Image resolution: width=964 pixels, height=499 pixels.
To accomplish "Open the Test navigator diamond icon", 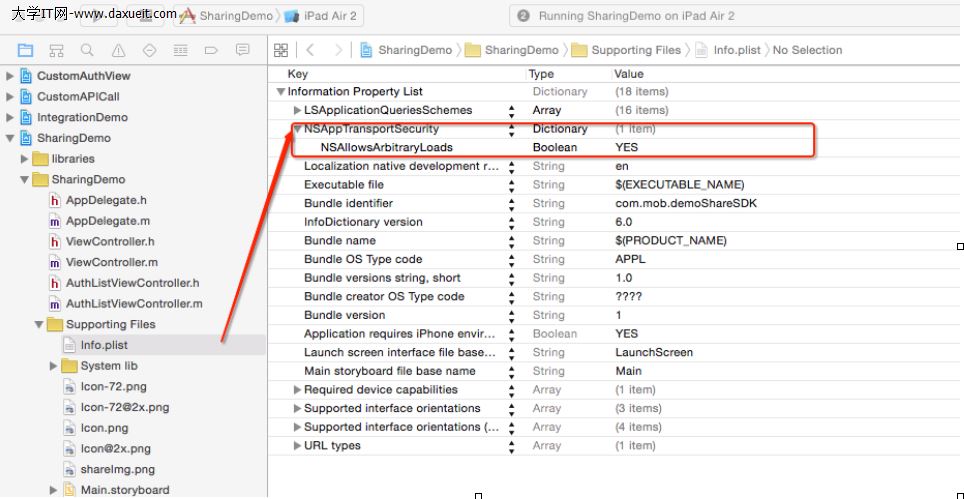I will click(150, 50).
